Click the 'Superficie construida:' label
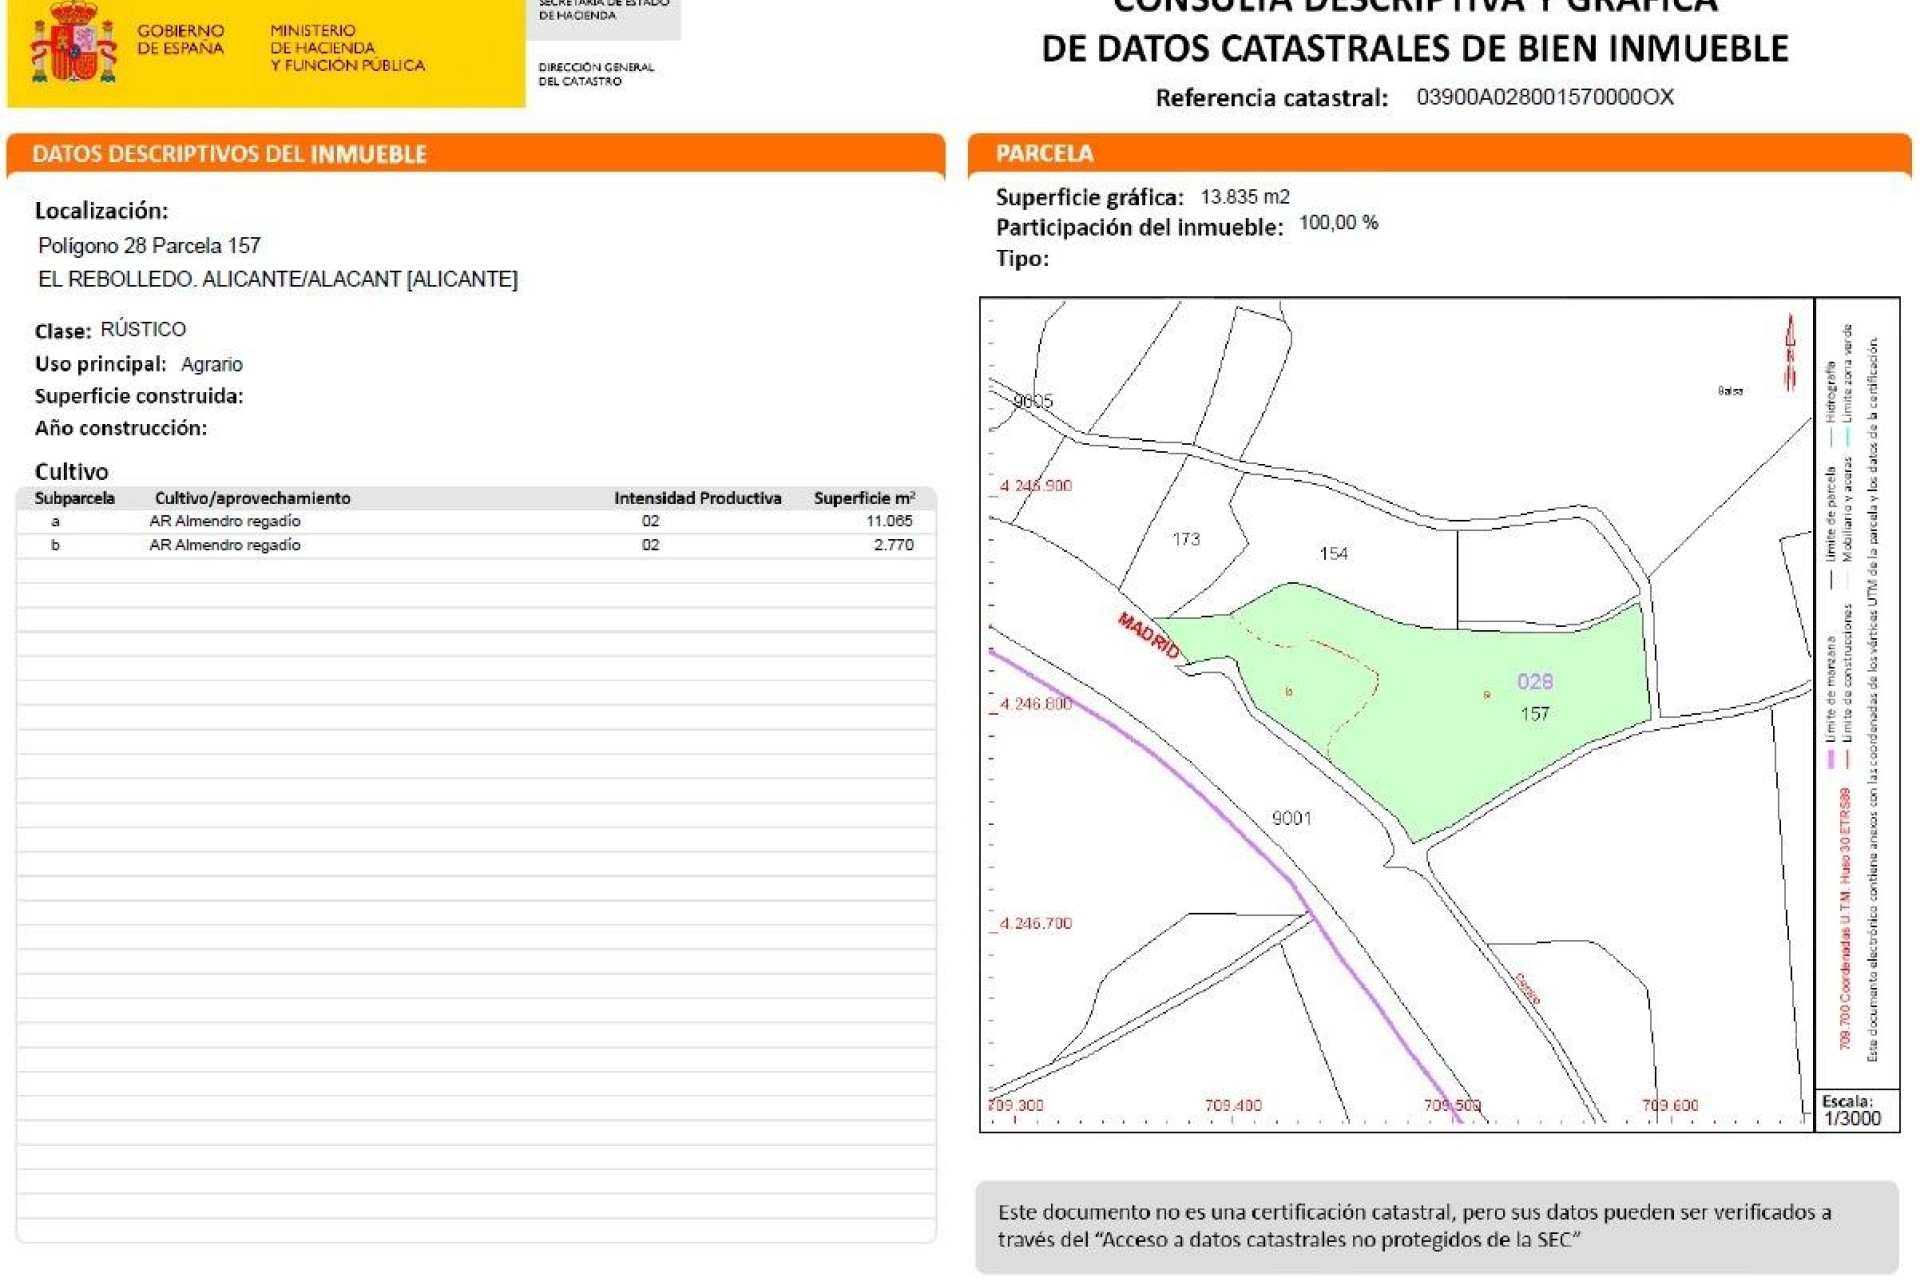 tap(139, 396)
